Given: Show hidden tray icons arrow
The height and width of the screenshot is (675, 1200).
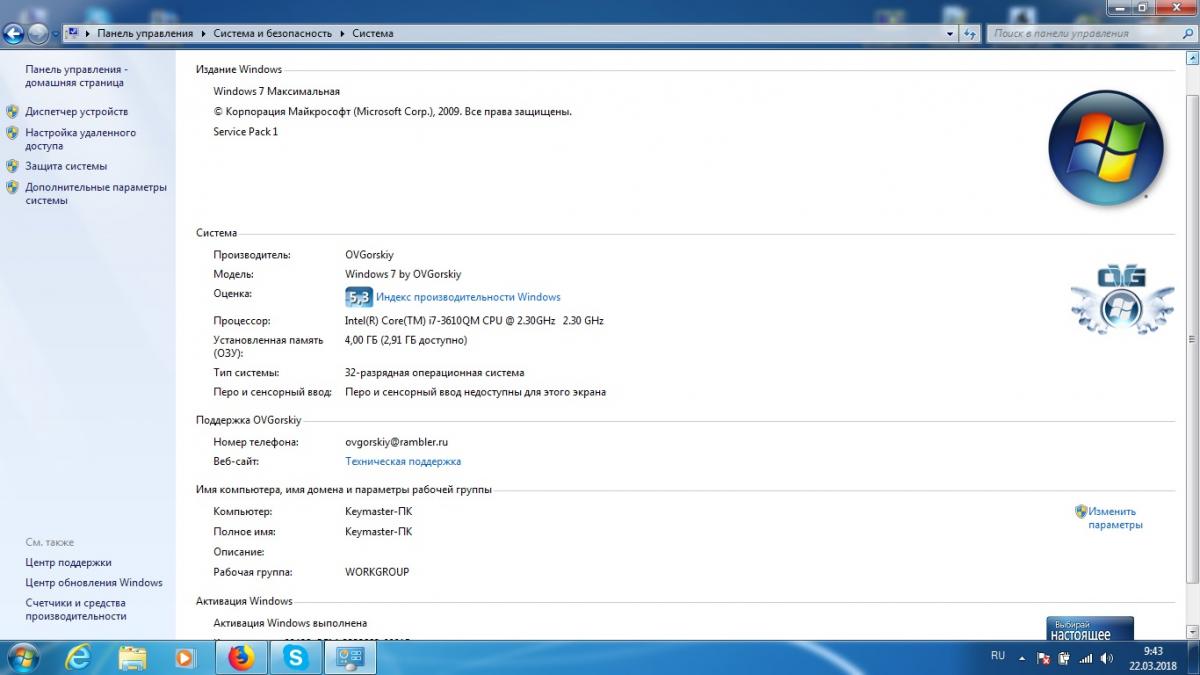Looking at the screenshot, I should [x=1022, y=658].
